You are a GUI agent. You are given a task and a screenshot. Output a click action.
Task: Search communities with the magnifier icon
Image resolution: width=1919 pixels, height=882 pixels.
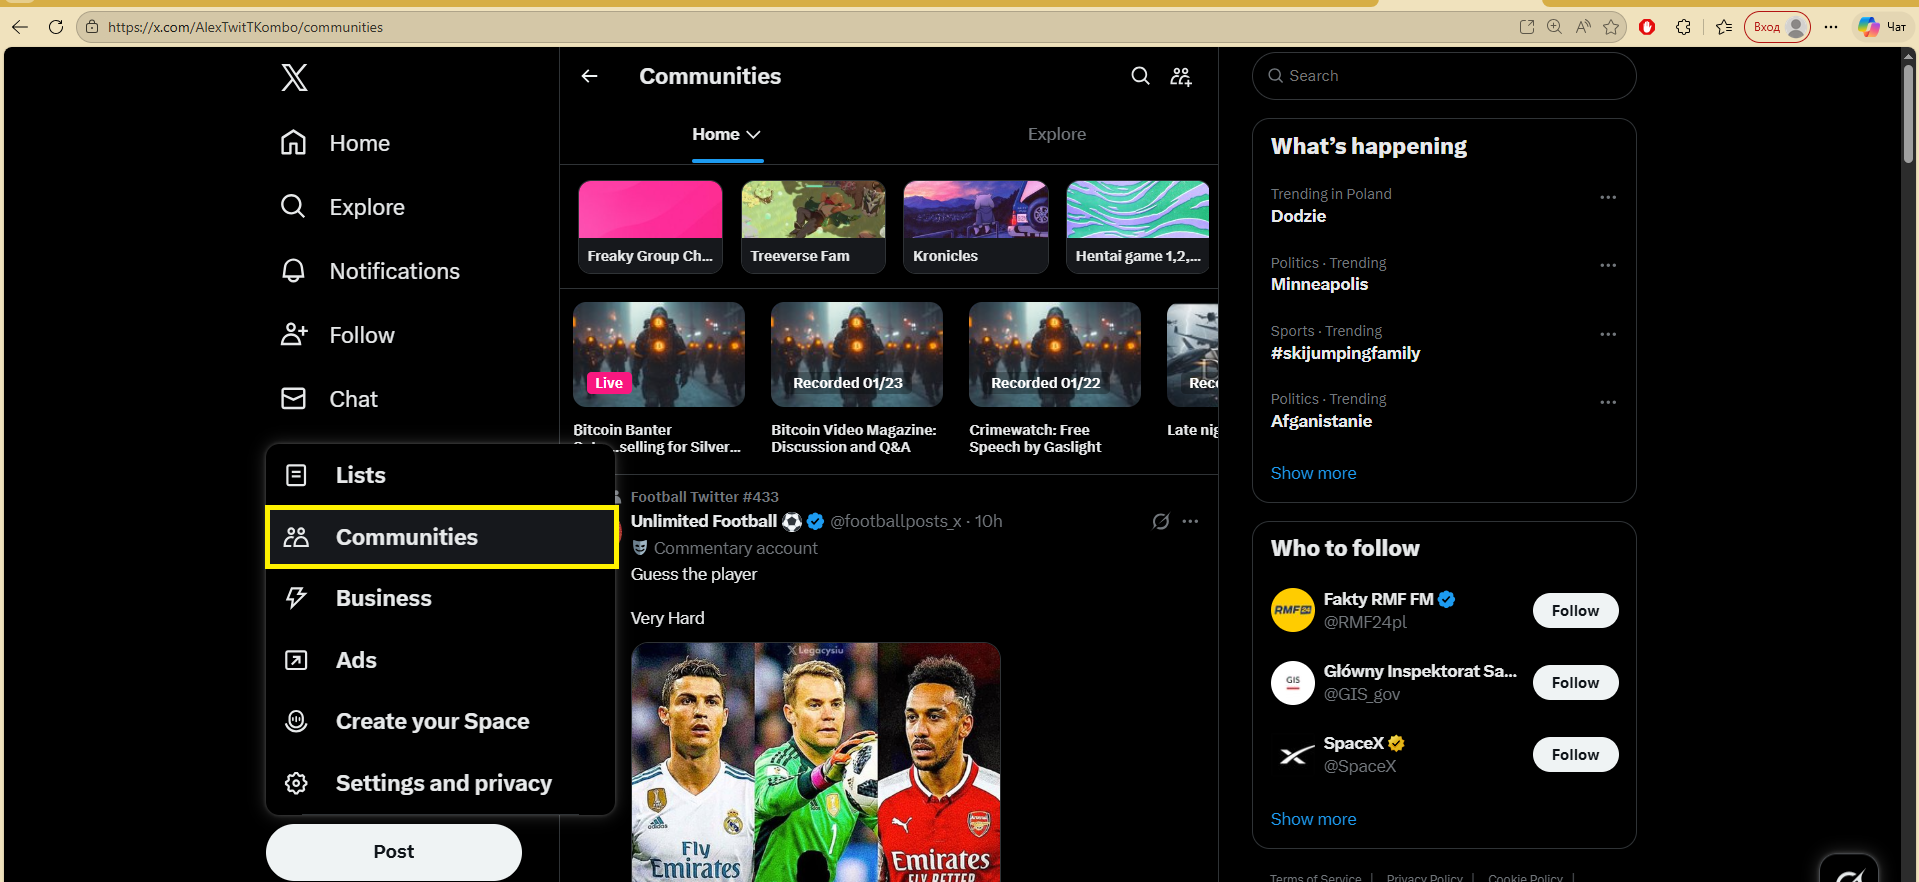[x=1140, y=76]
